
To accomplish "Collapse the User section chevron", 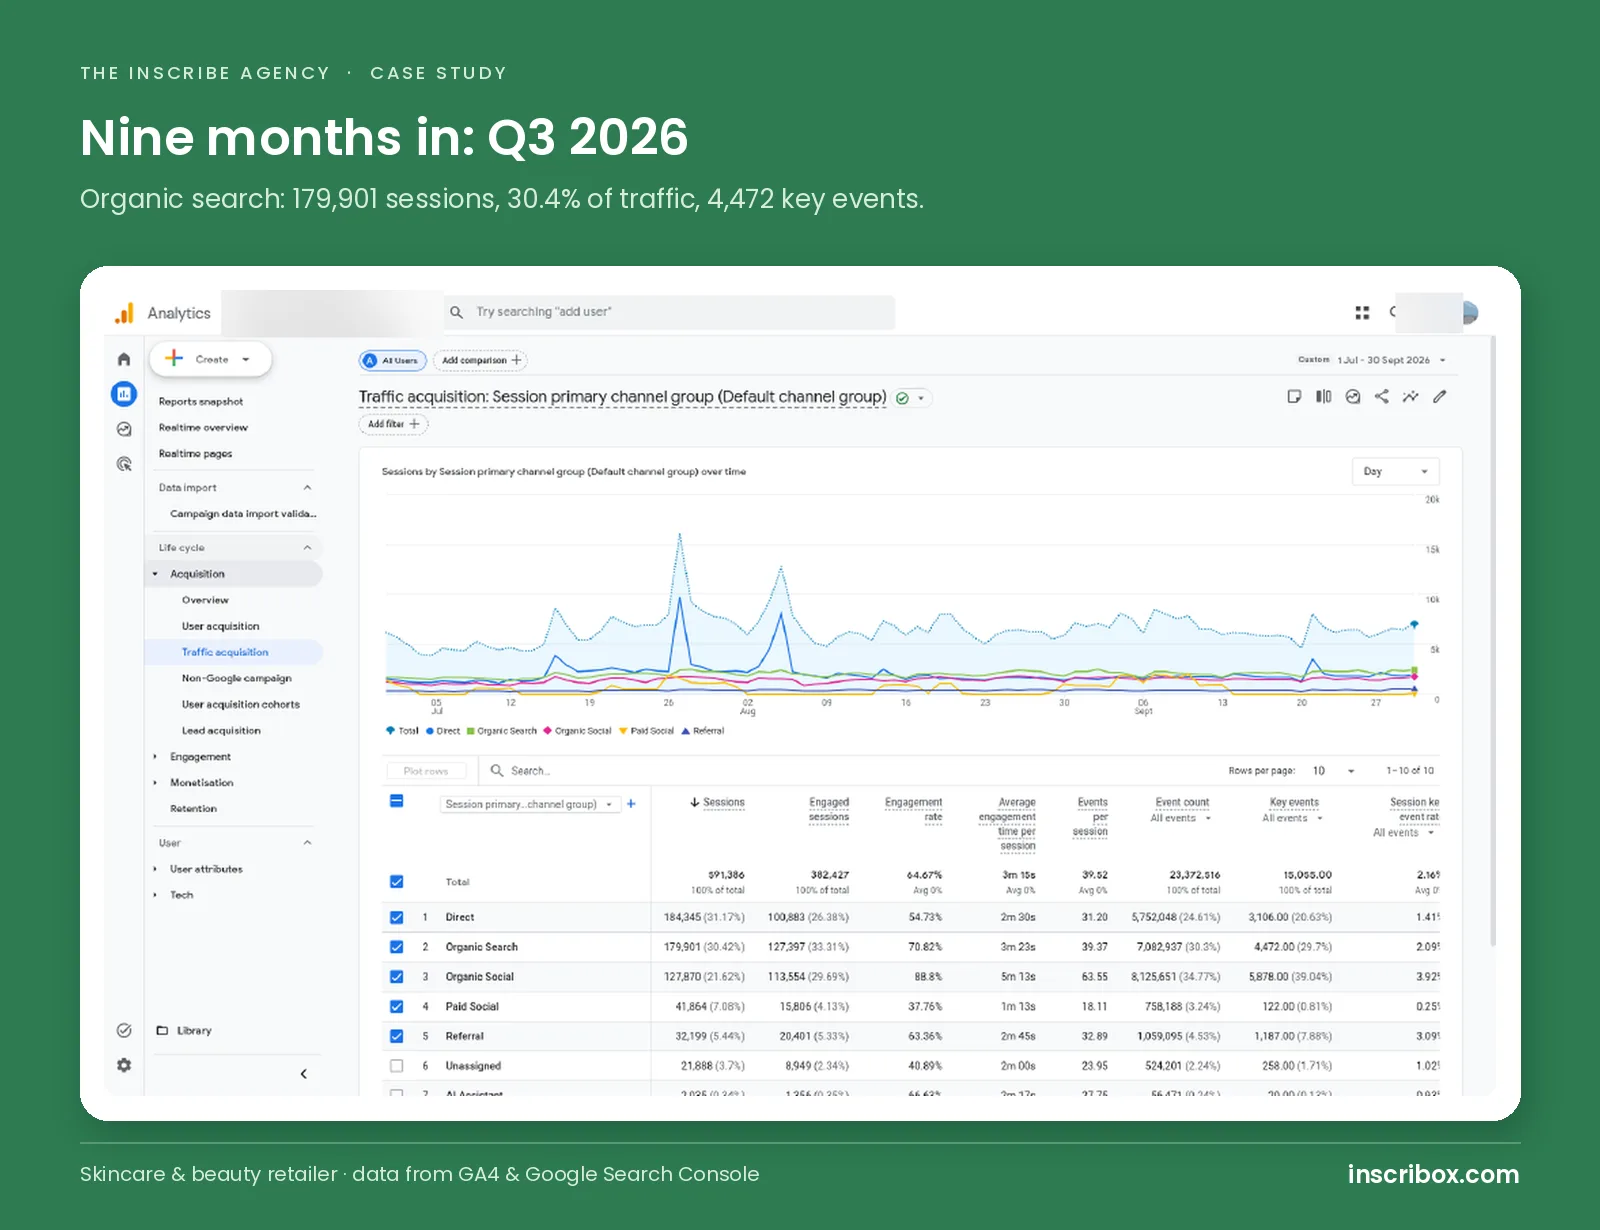I will [307, 843].
